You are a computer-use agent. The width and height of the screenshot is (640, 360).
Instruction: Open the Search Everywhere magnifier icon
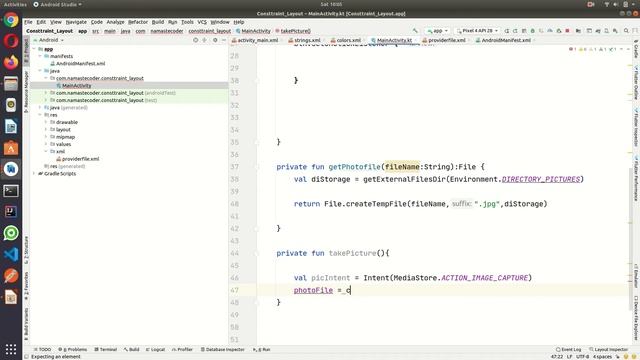[x=626, y=31]
